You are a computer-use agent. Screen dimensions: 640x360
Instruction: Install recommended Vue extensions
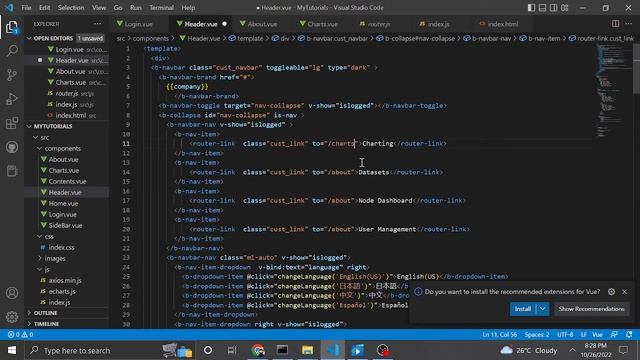(x=523, y=309)
